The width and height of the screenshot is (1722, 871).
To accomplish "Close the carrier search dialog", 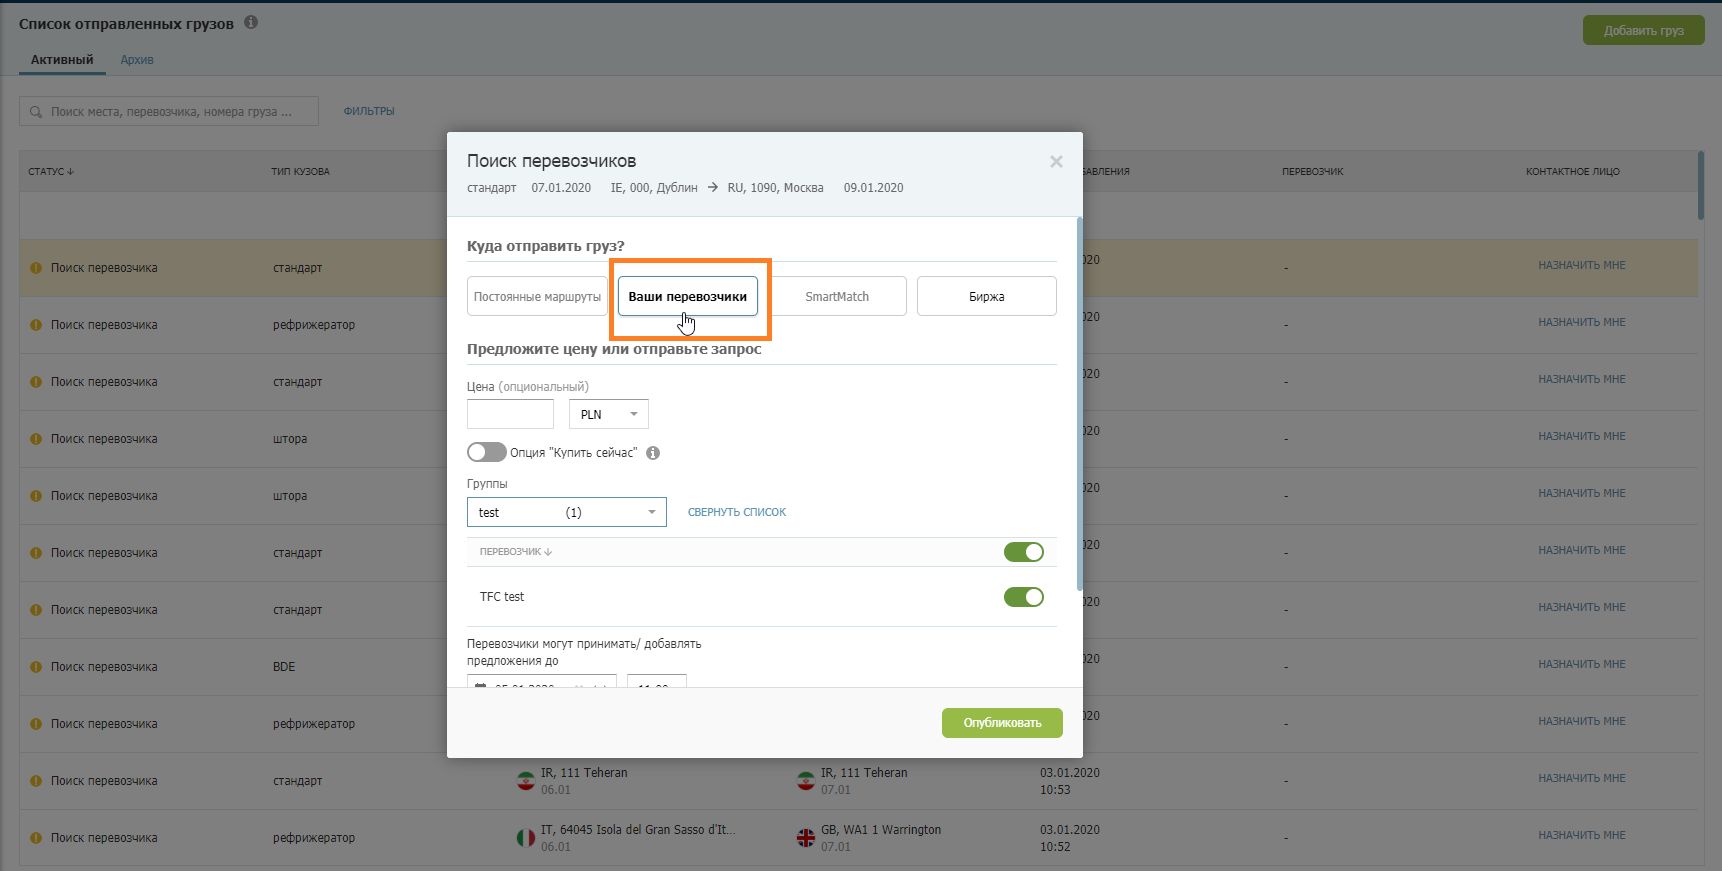I will (1056, 162).
